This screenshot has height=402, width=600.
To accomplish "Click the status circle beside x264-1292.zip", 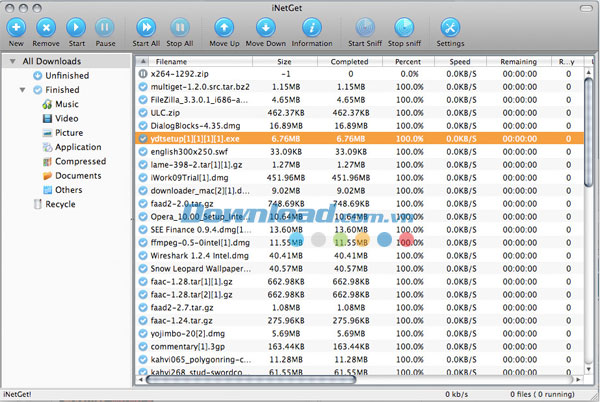I will point(143,74).
